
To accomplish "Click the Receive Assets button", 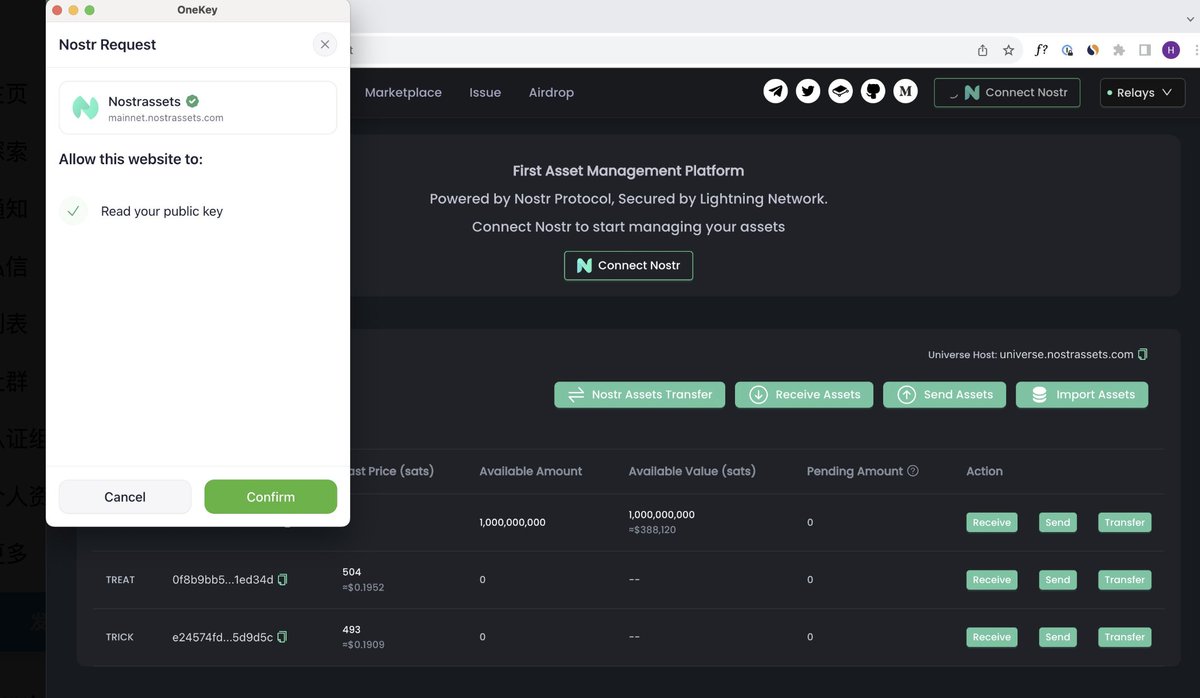I will pos(804,395).
